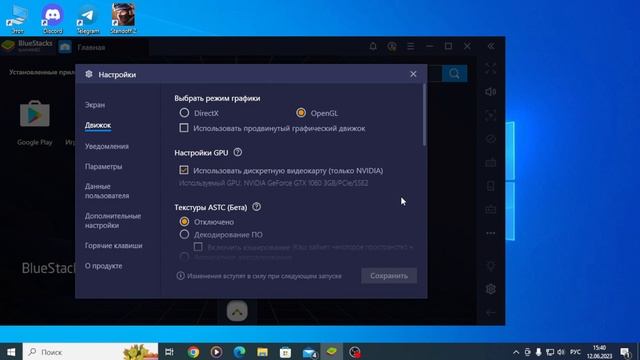Click the 'Сохранить' button
The width and height of the screenshot is (640, 360).
tap(389, 276)
